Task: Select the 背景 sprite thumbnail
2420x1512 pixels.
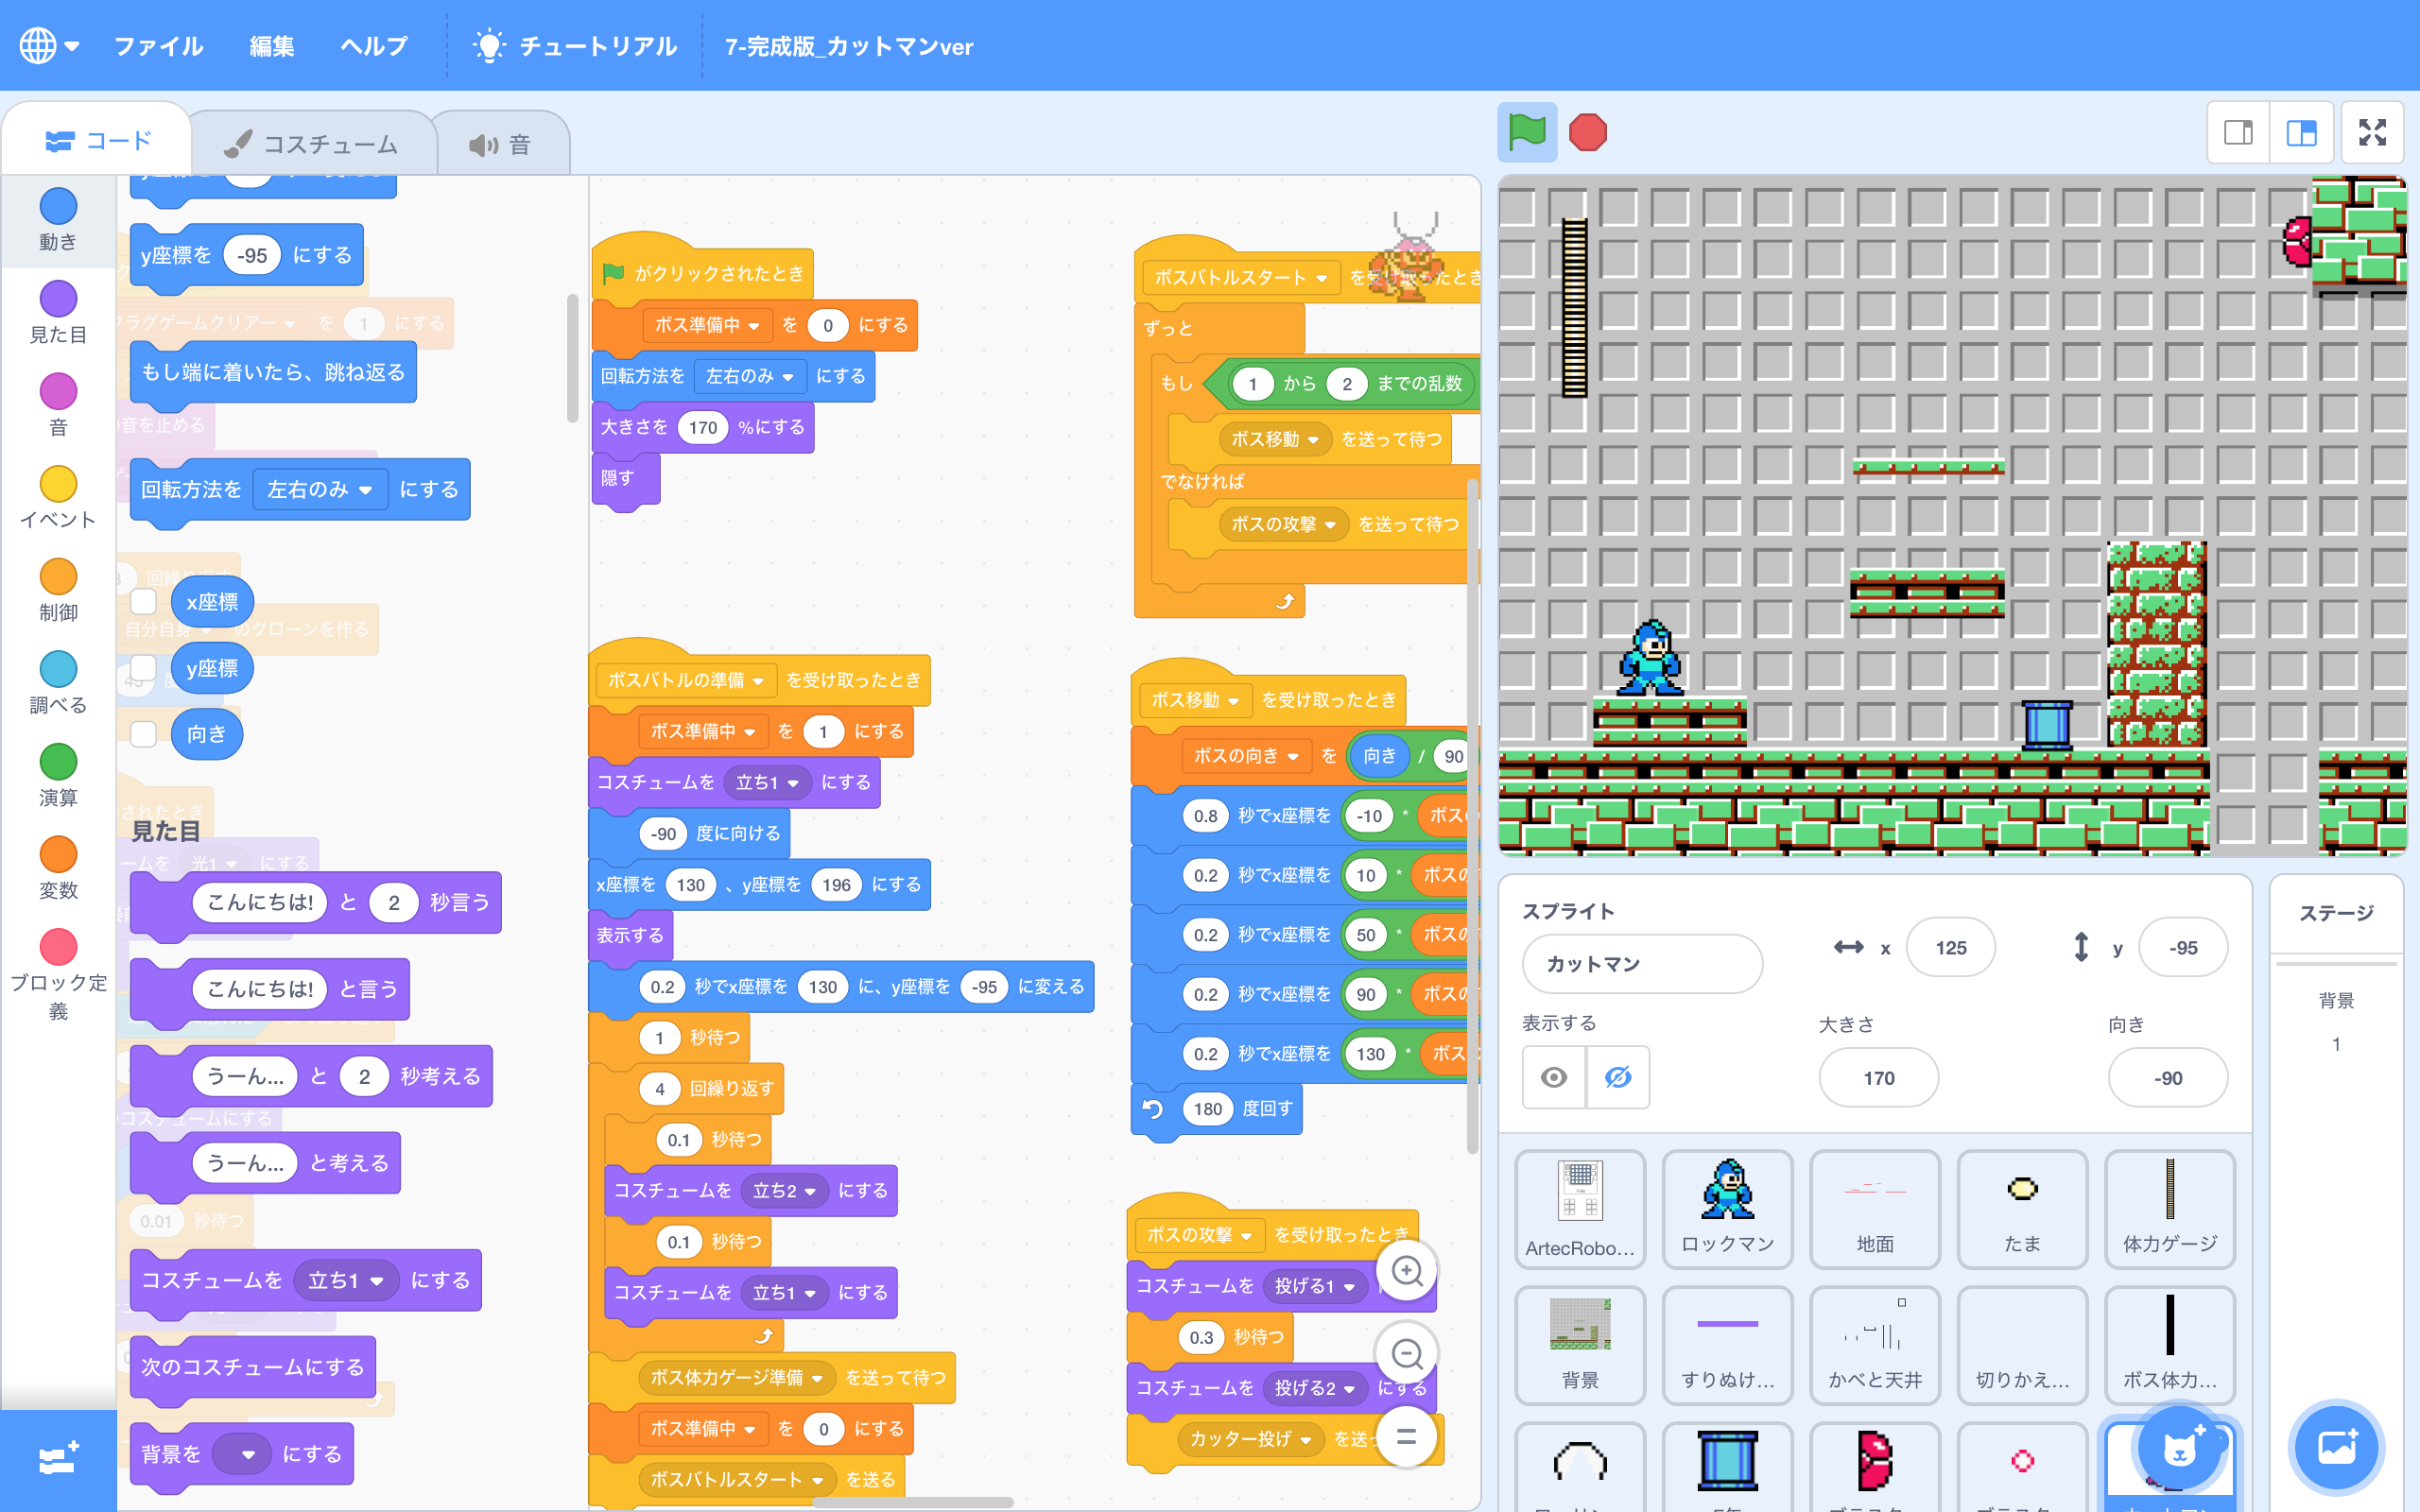Action: [1580, 1345]
